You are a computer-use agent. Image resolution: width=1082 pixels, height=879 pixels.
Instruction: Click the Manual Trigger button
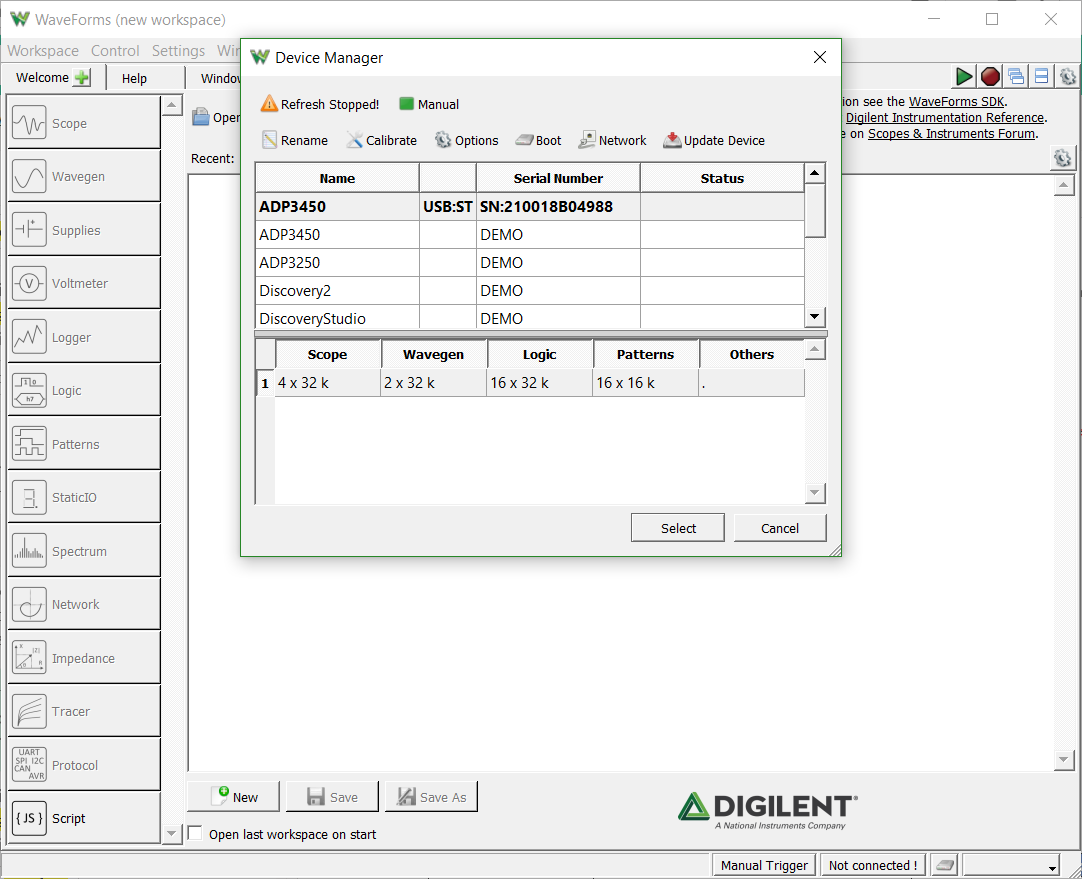[x=764, y=865]
